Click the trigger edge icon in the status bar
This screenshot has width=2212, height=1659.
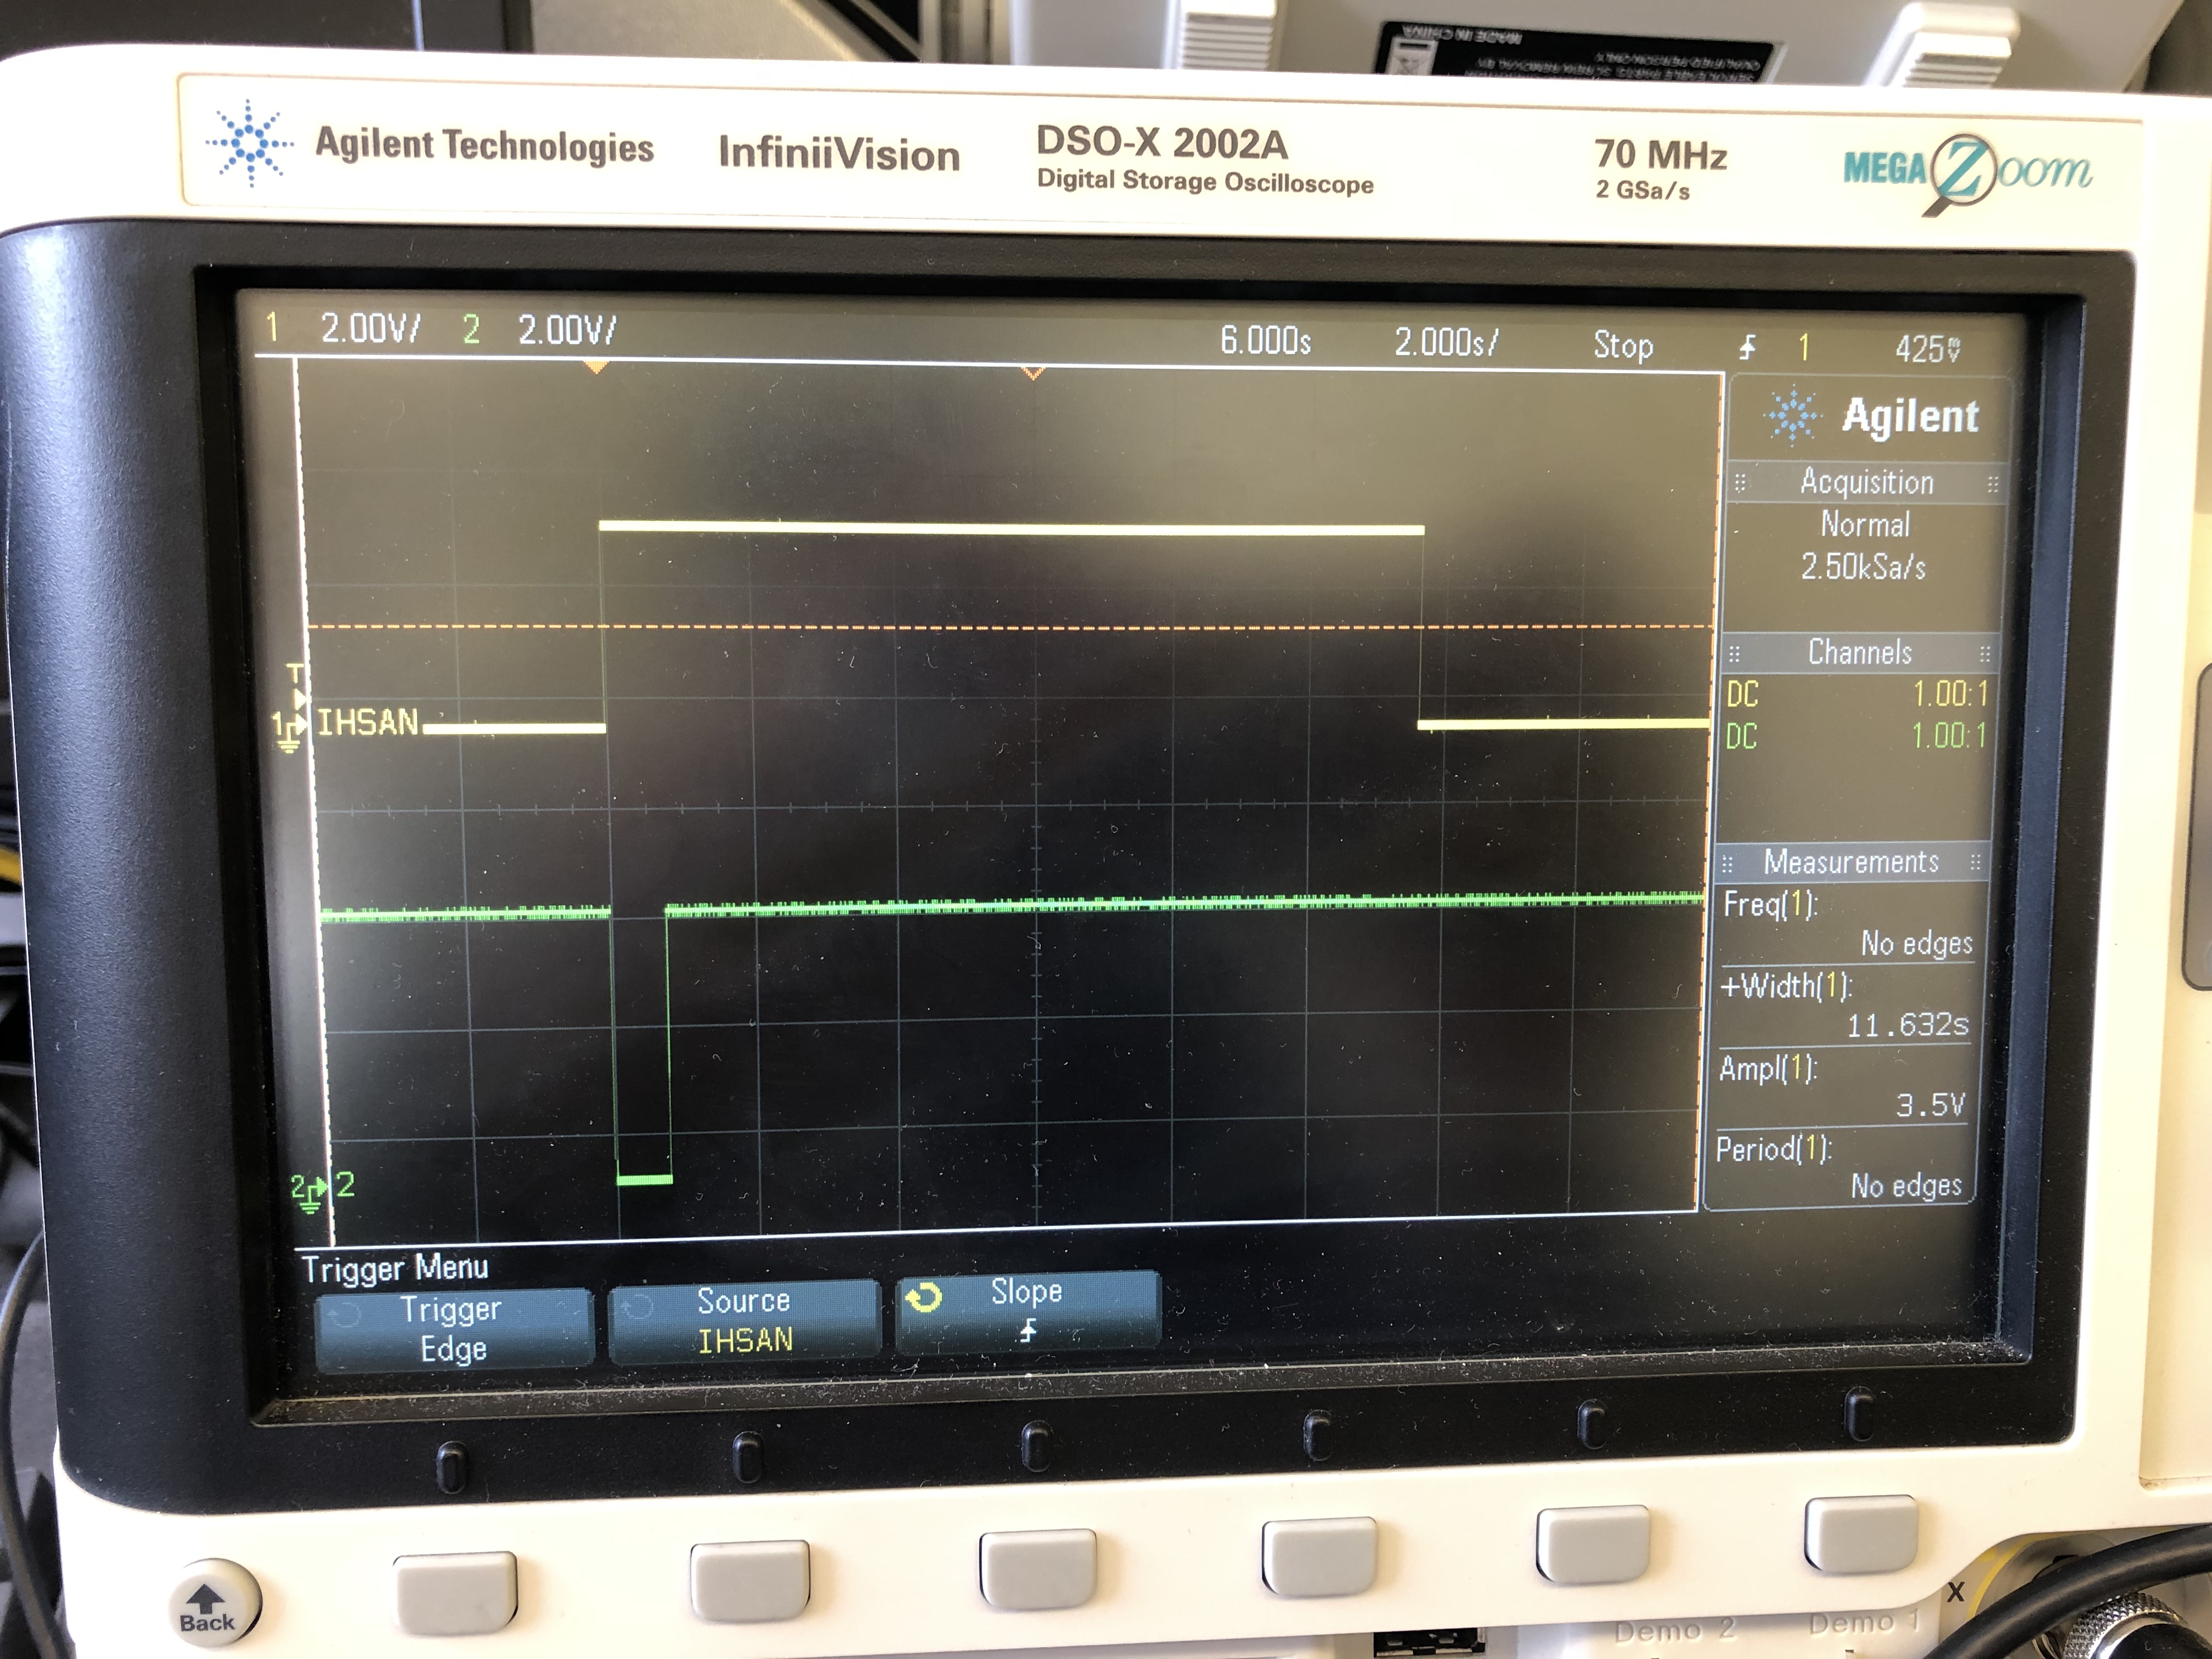coord(1746,348)
